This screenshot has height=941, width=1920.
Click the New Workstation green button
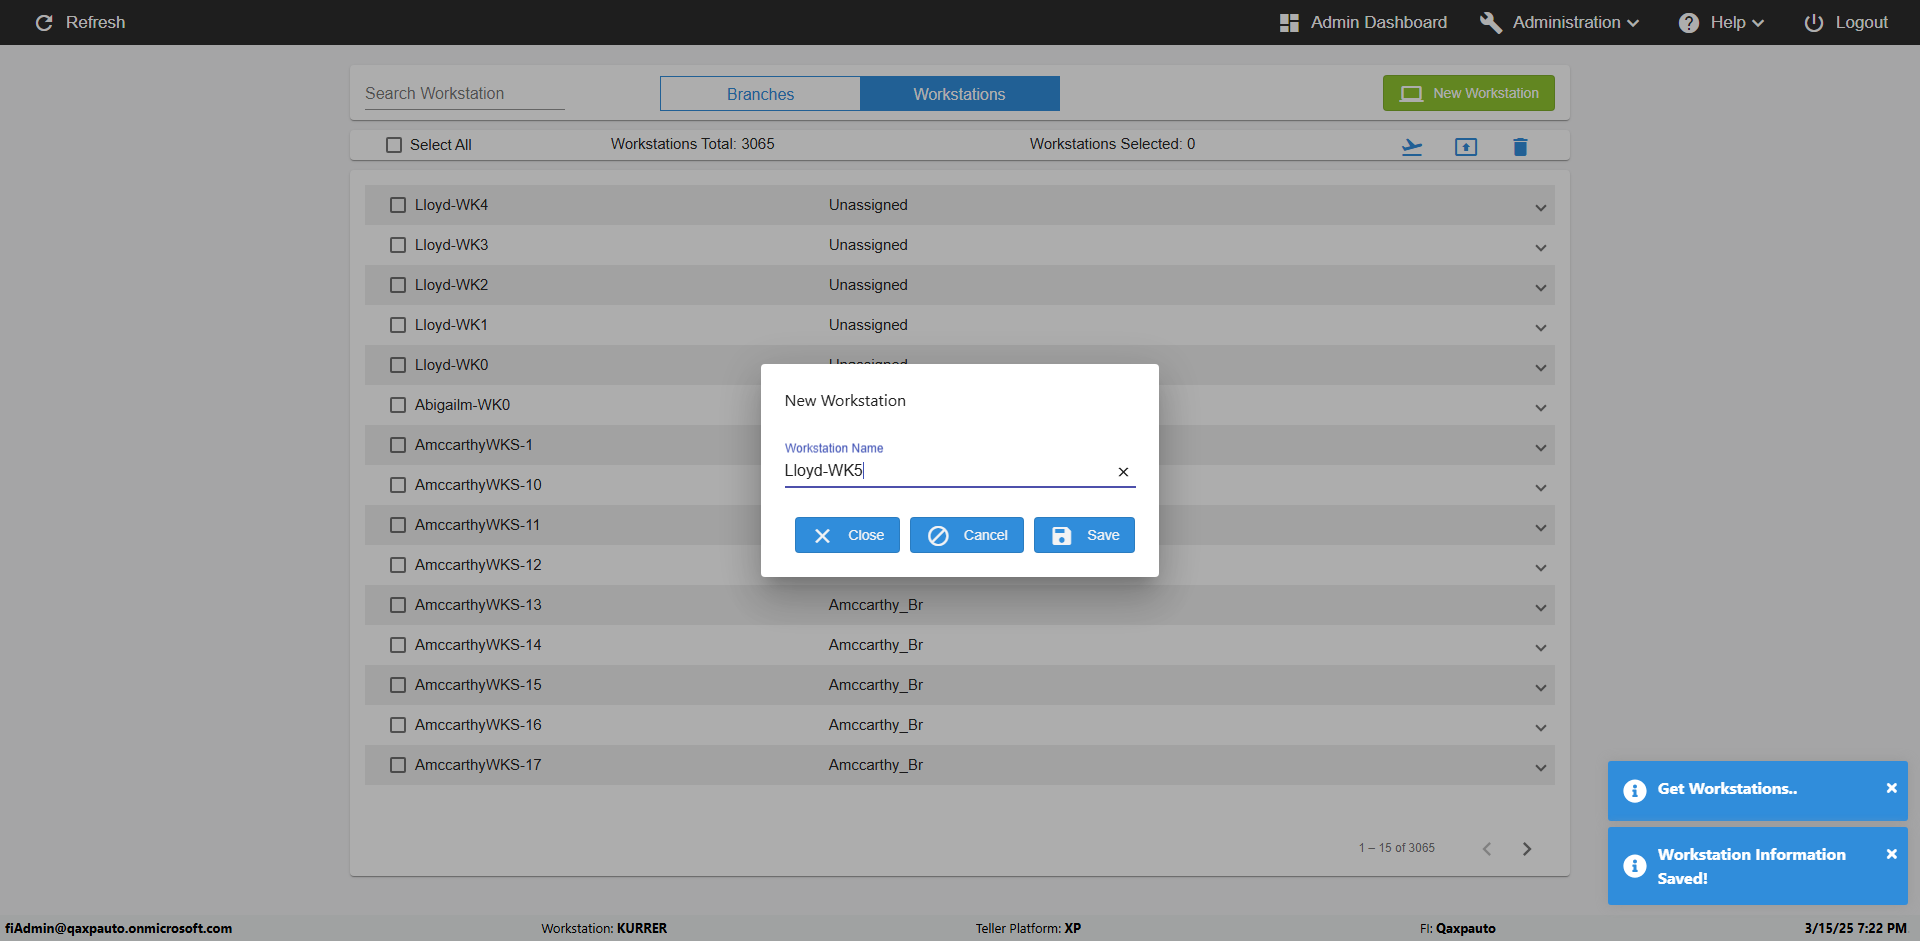click(x=1468, y=93)
